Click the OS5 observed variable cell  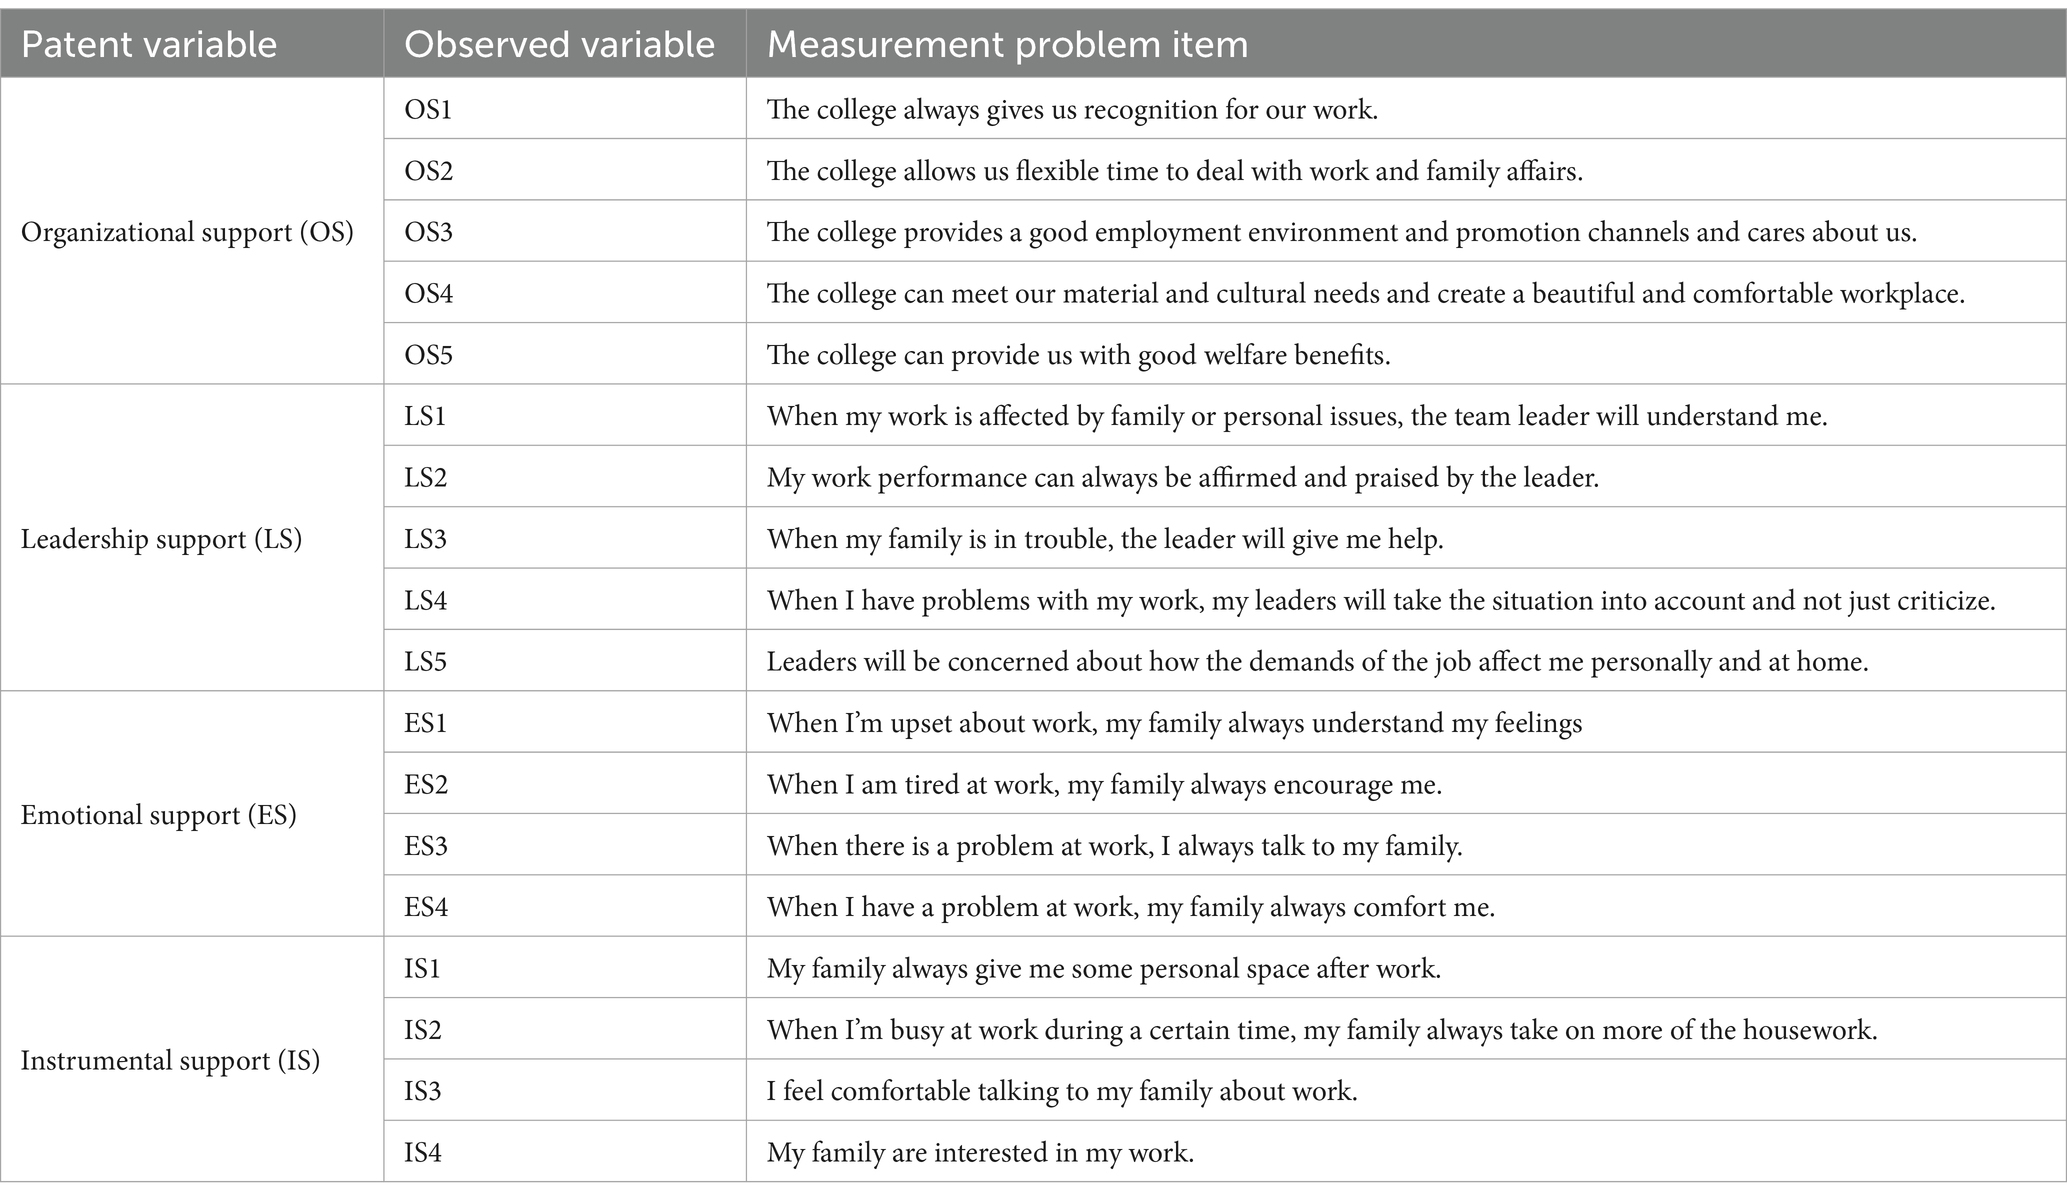(x=565, y=354)
